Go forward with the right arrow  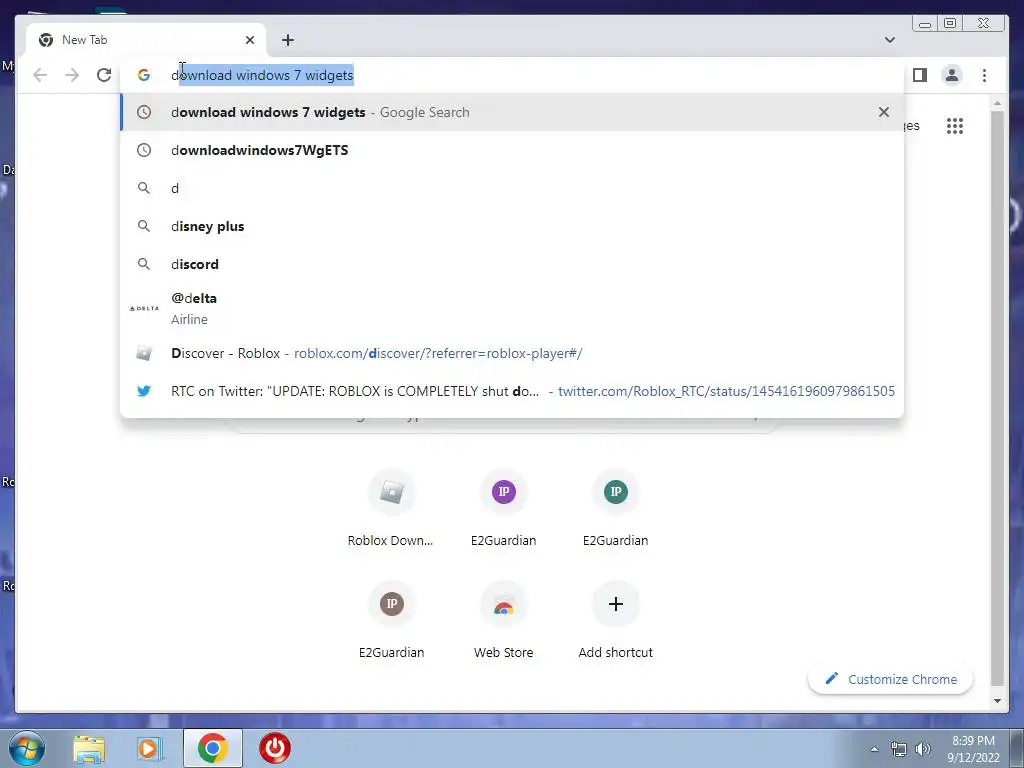[72, 75]
